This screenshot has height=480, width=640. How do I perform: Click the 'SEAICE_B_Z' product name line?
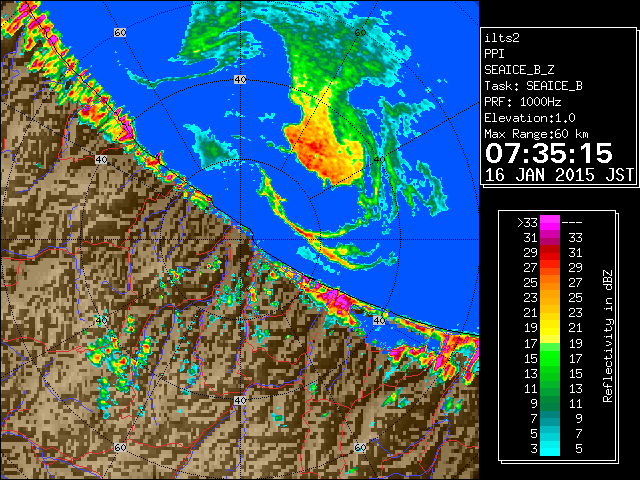coord(519,70)
